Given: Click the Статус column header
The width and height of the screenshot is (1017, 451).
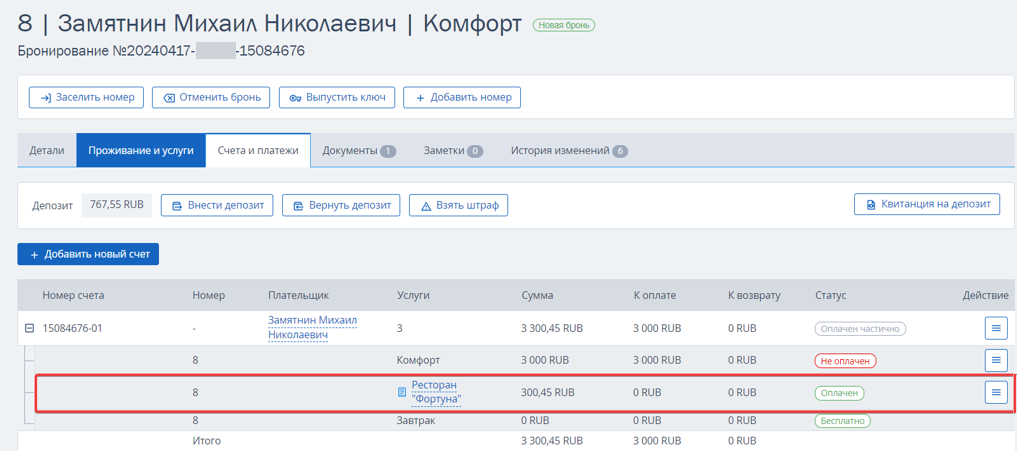Looking at the screenshot, I should pyautogui.click(x=830, y=295).
